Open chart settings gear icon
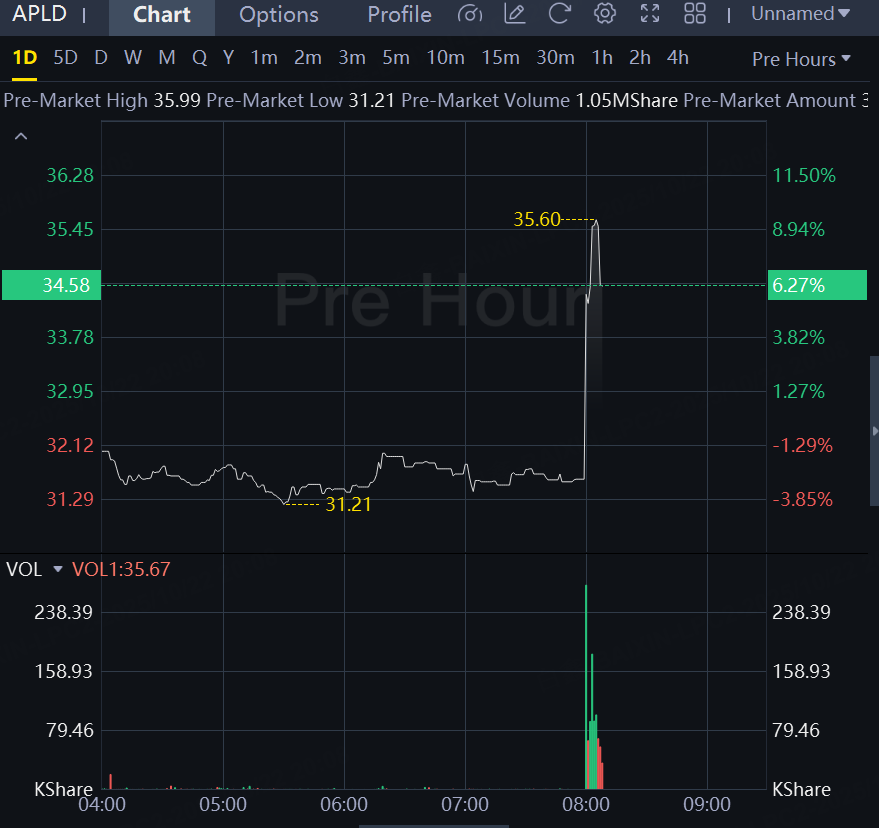 click(604, 13)
